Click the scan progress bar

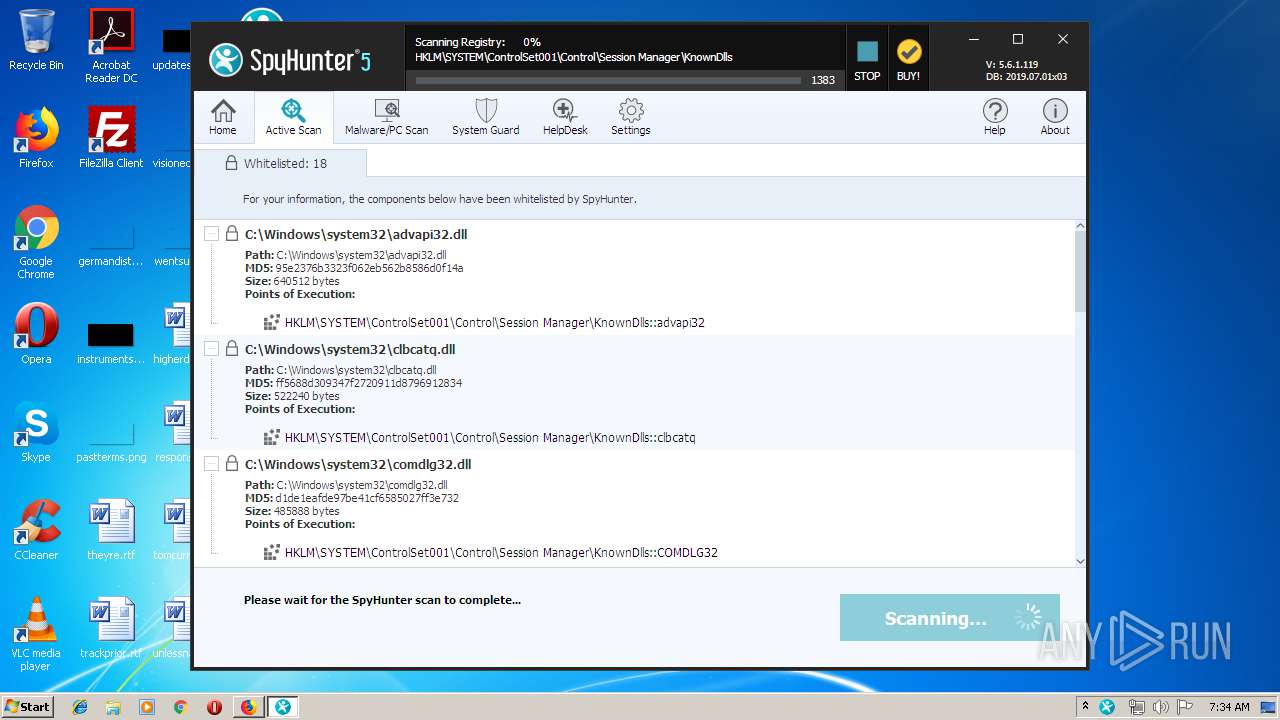[608, 80]
